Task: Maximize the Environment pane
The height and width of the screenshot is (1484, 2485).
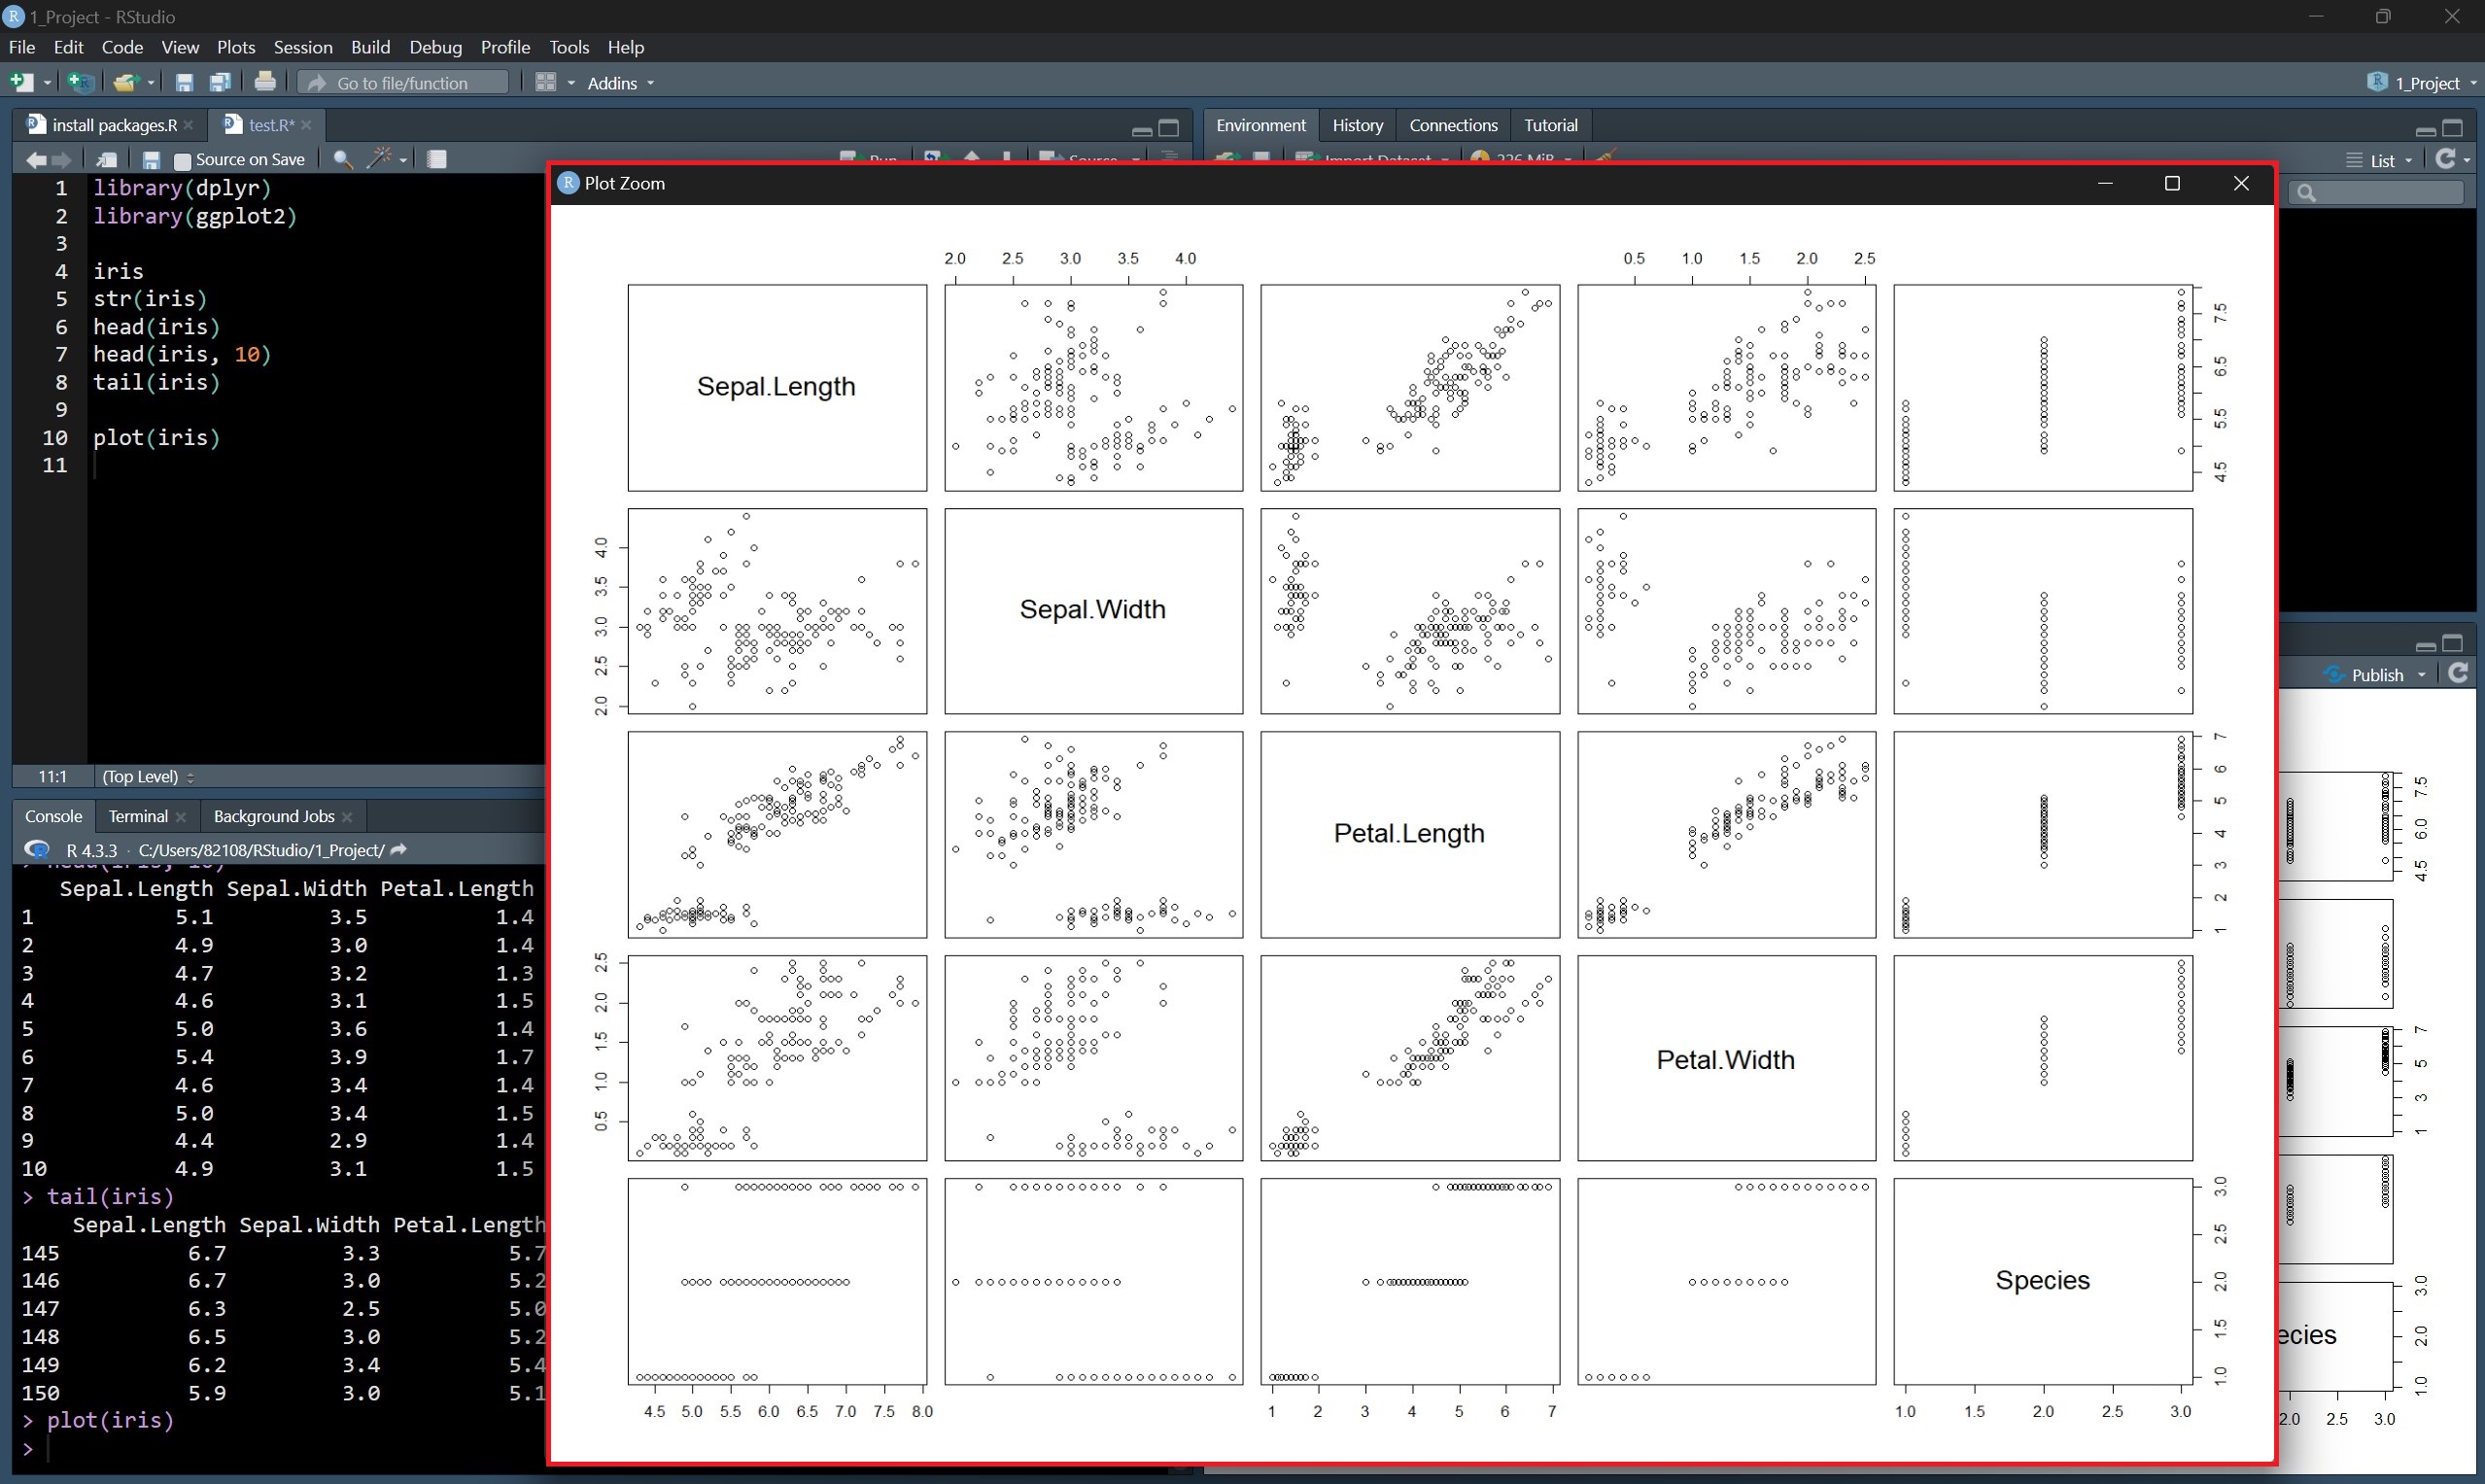Action: (2453, 128)
